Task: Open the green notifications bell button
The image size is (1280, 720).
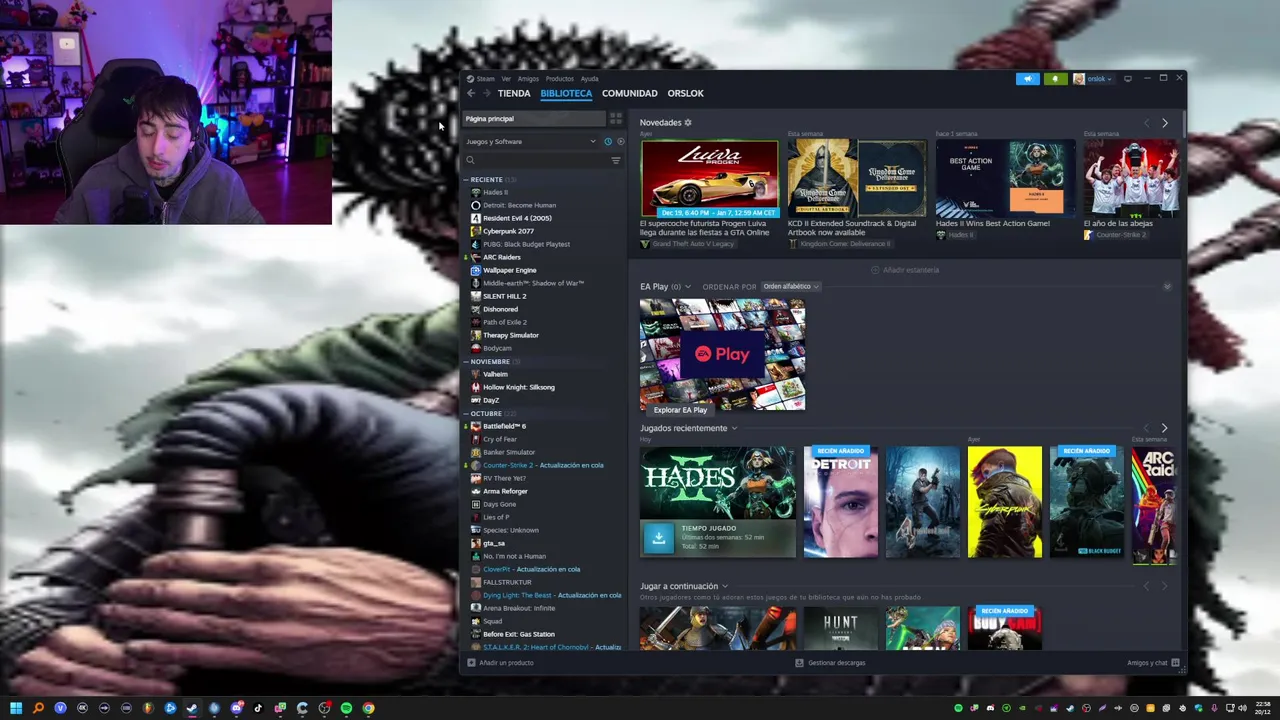Action: tap(1055, 79)
